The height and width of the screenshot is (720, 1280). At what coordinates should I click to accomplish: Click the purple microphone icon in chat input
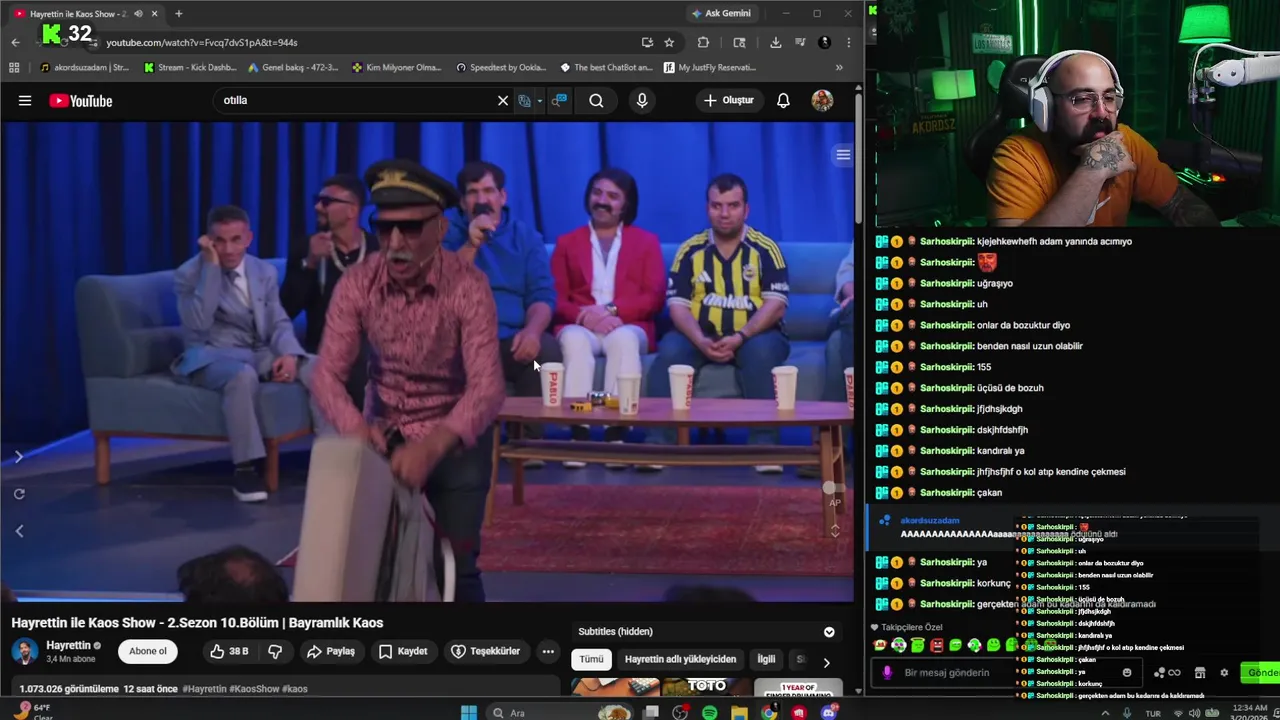pyautogui.click(x=886, y=673)
